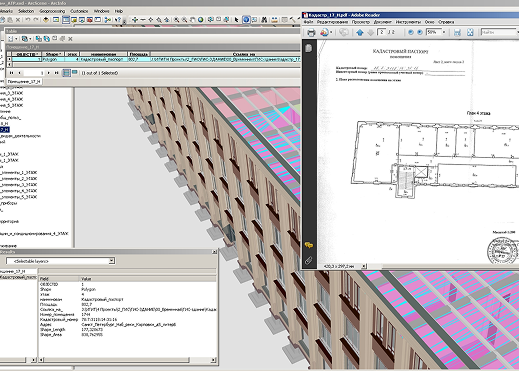Viewport: 519px width, 371px height.
Task: Close the Identify panel with its X button
Action: point(214,252)
